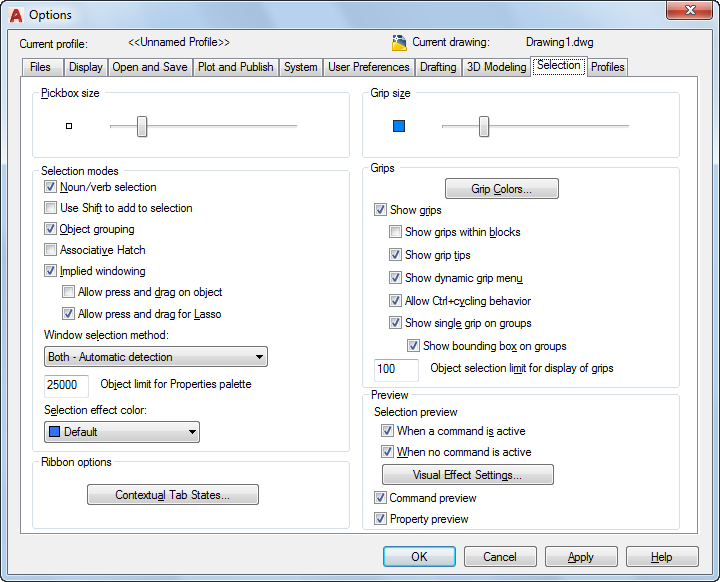Image resolution: width=720 pixels, height=582 pixels.
Task: Go to the Plot and Publish tab
Action: (235, 67)
